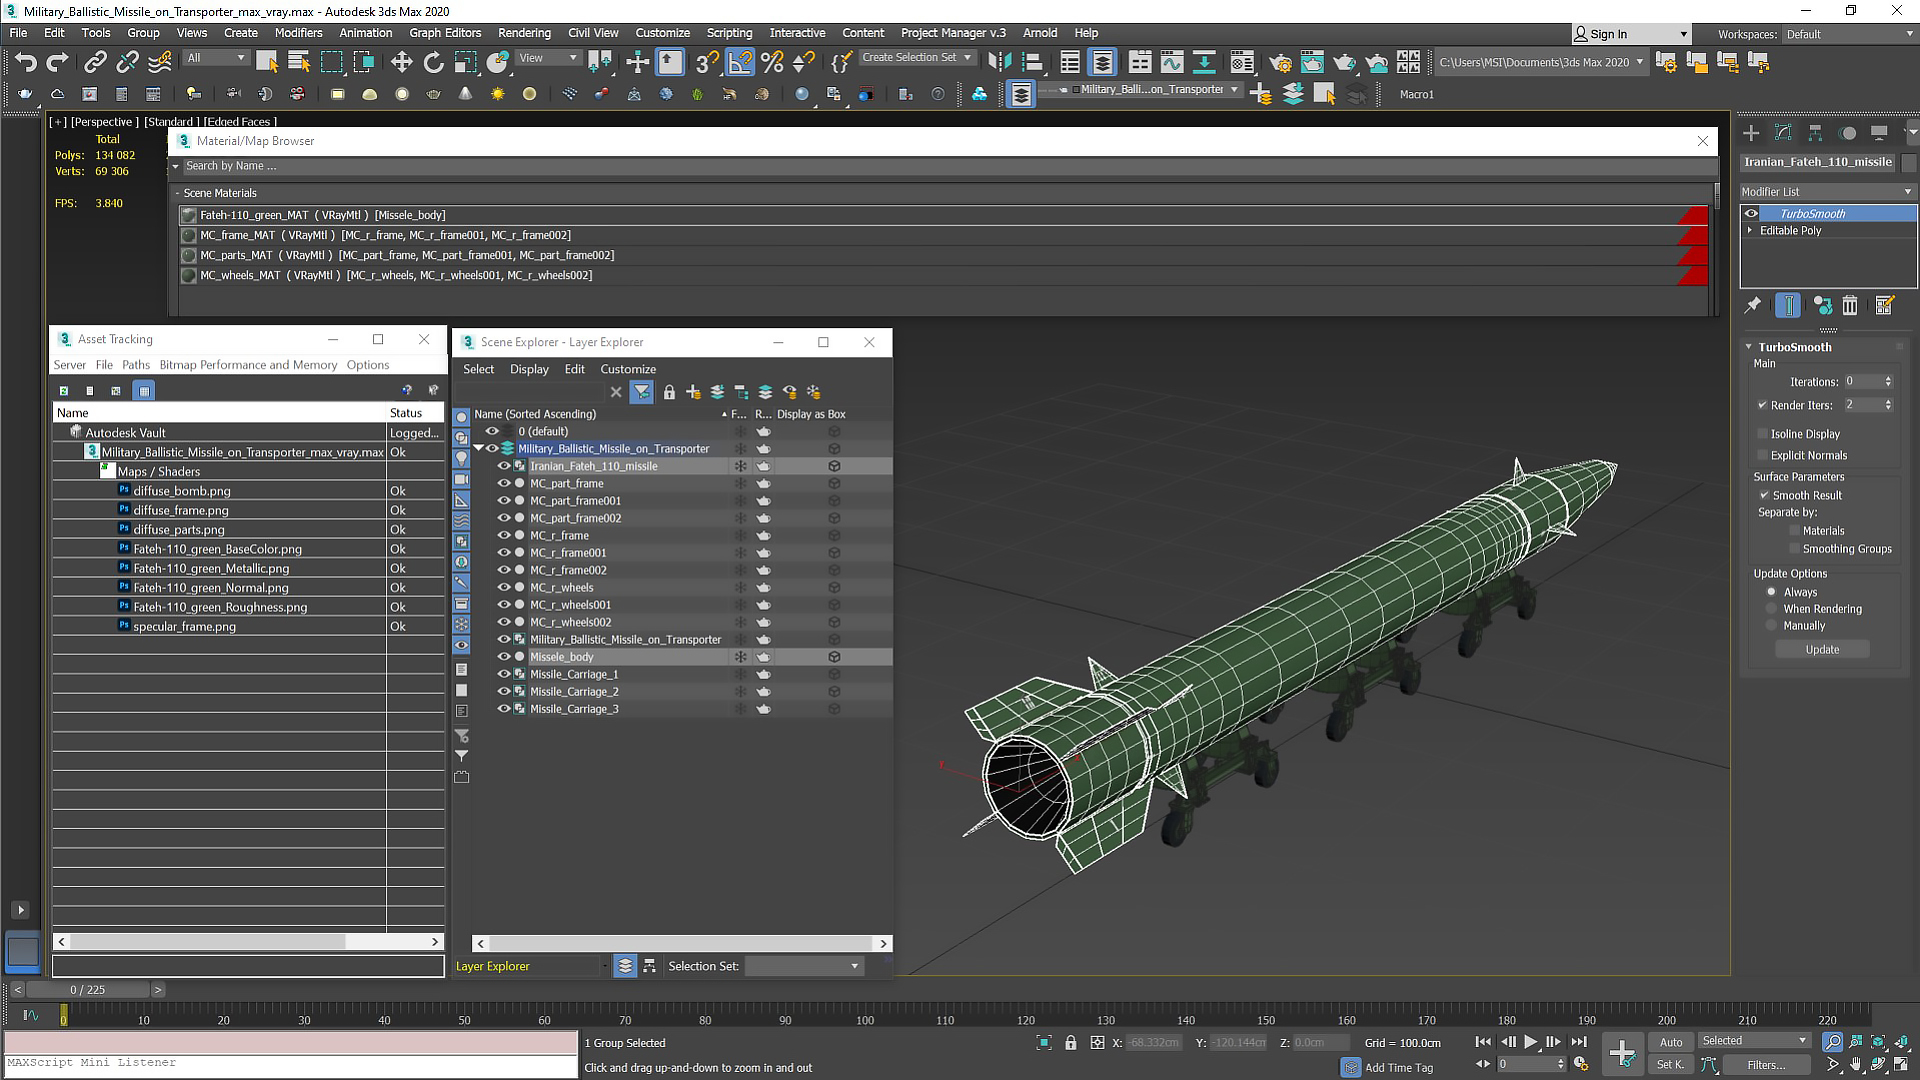Collapse the Scene Materials group
Viewport: 1920px width, 1080px height.
tap(177, 194)
